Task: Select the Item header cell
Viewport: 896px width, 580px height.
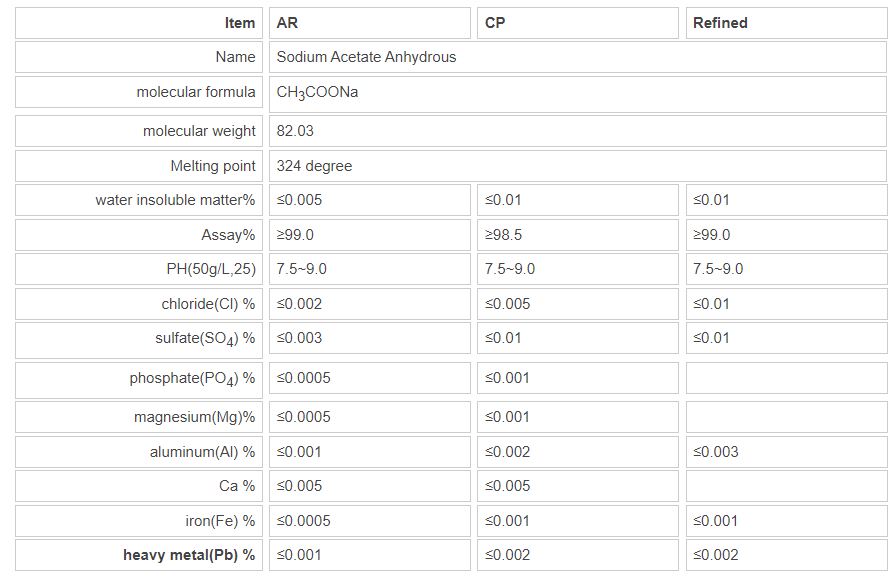Action: (139, 23)
